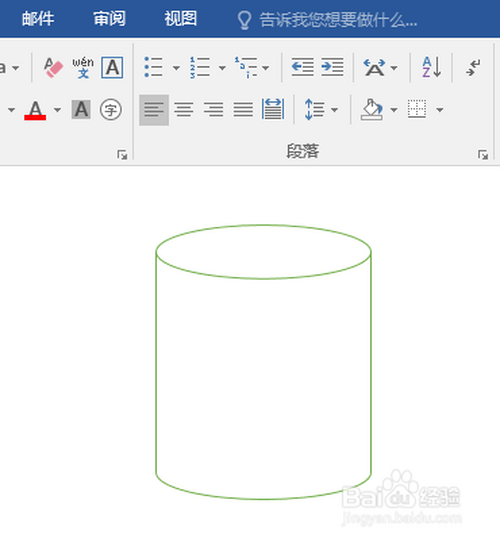The image size is (500, 542).
Task: Increase the paragraph indent
Action: pos(332,67)
